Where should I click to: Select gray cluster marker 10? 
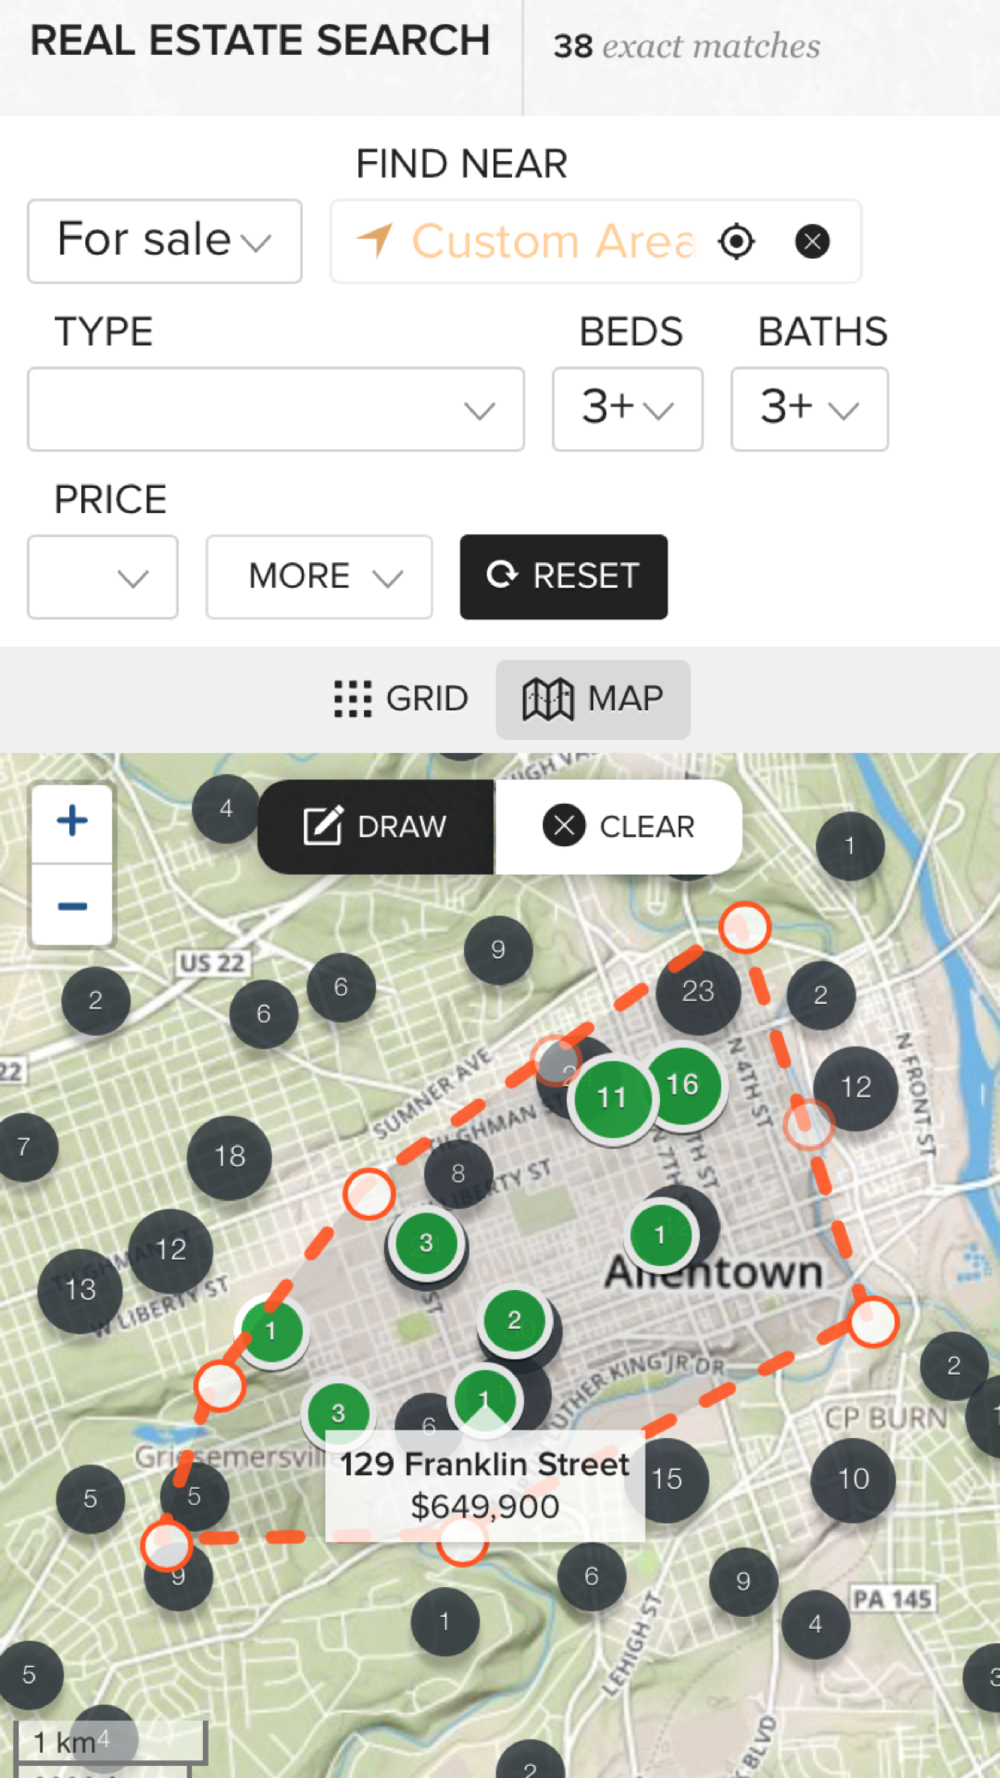click(x=853, y=1479)
